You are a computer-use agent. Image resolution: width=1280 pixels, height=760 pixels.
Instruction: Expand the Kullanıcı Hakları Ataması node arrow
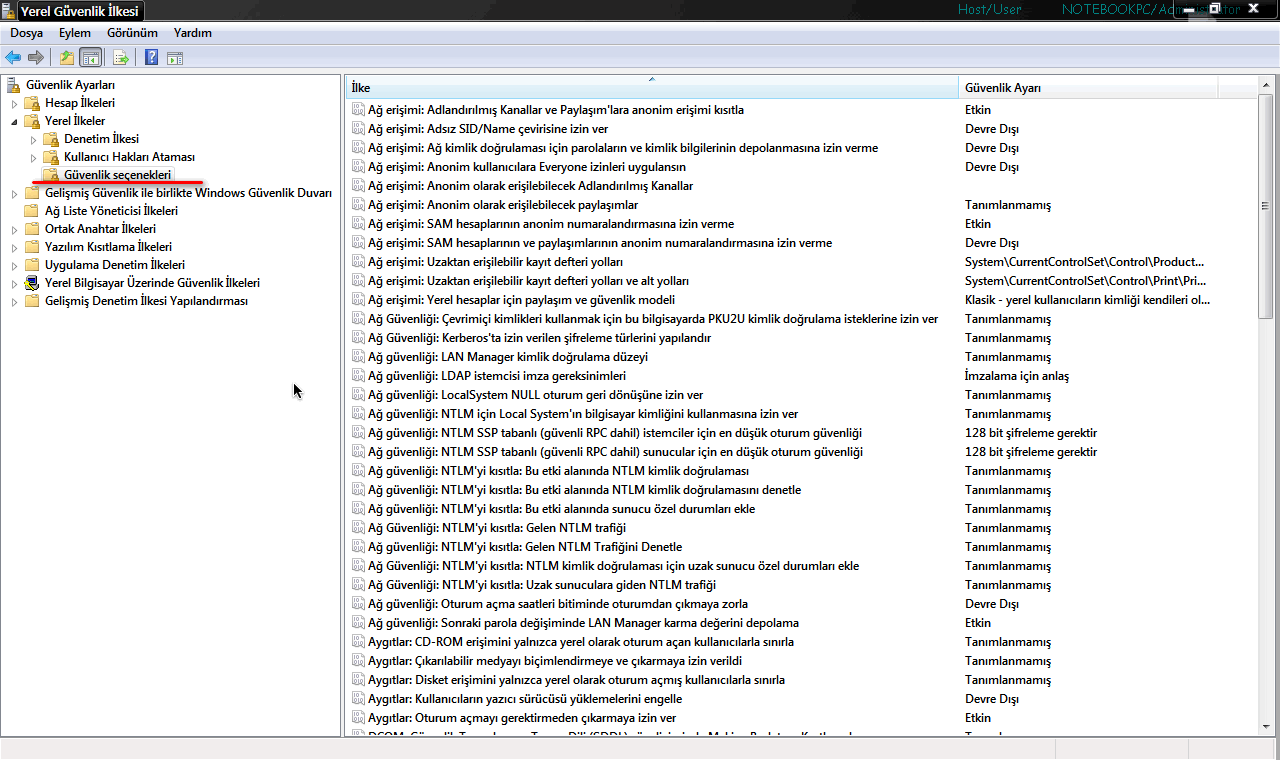(33, 157)
